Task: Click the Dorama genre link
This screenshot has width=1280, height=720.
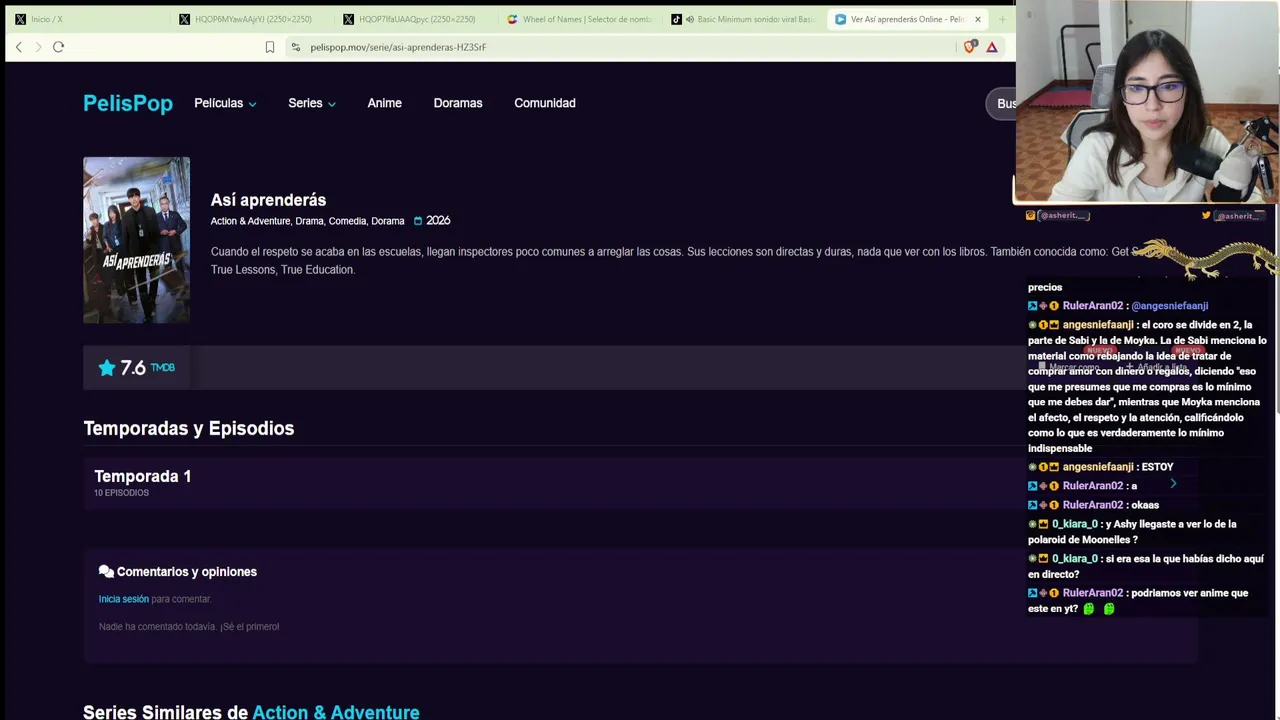Action: click(388, 221)
